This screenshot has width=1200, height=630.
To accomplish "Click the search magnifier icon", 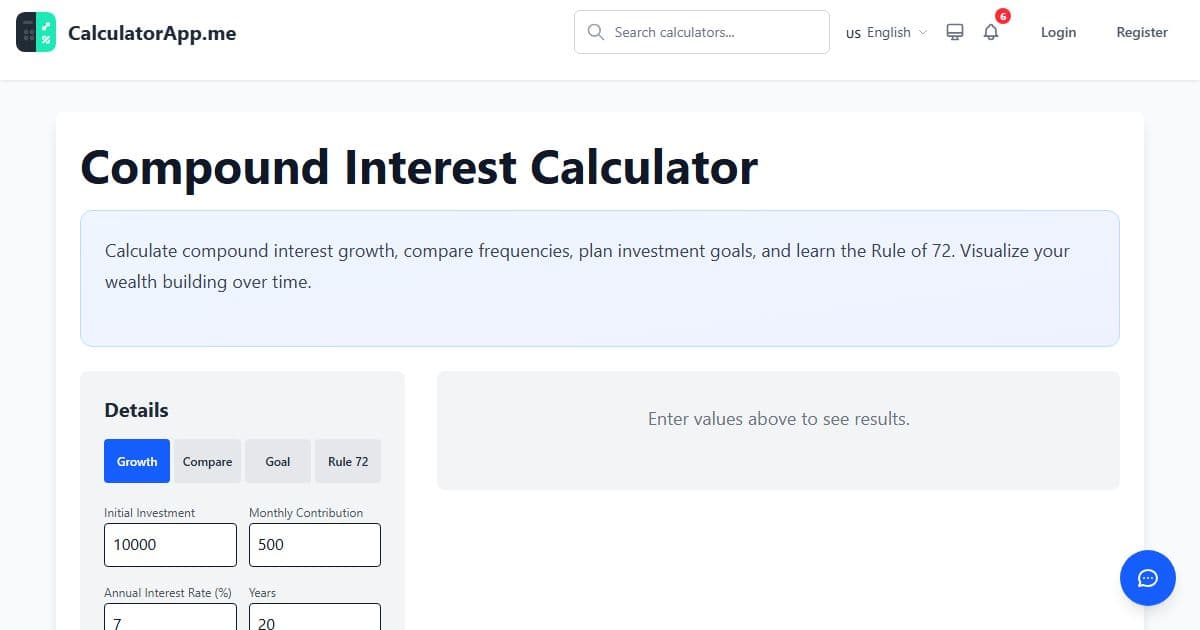I will (x=596, y=32).
